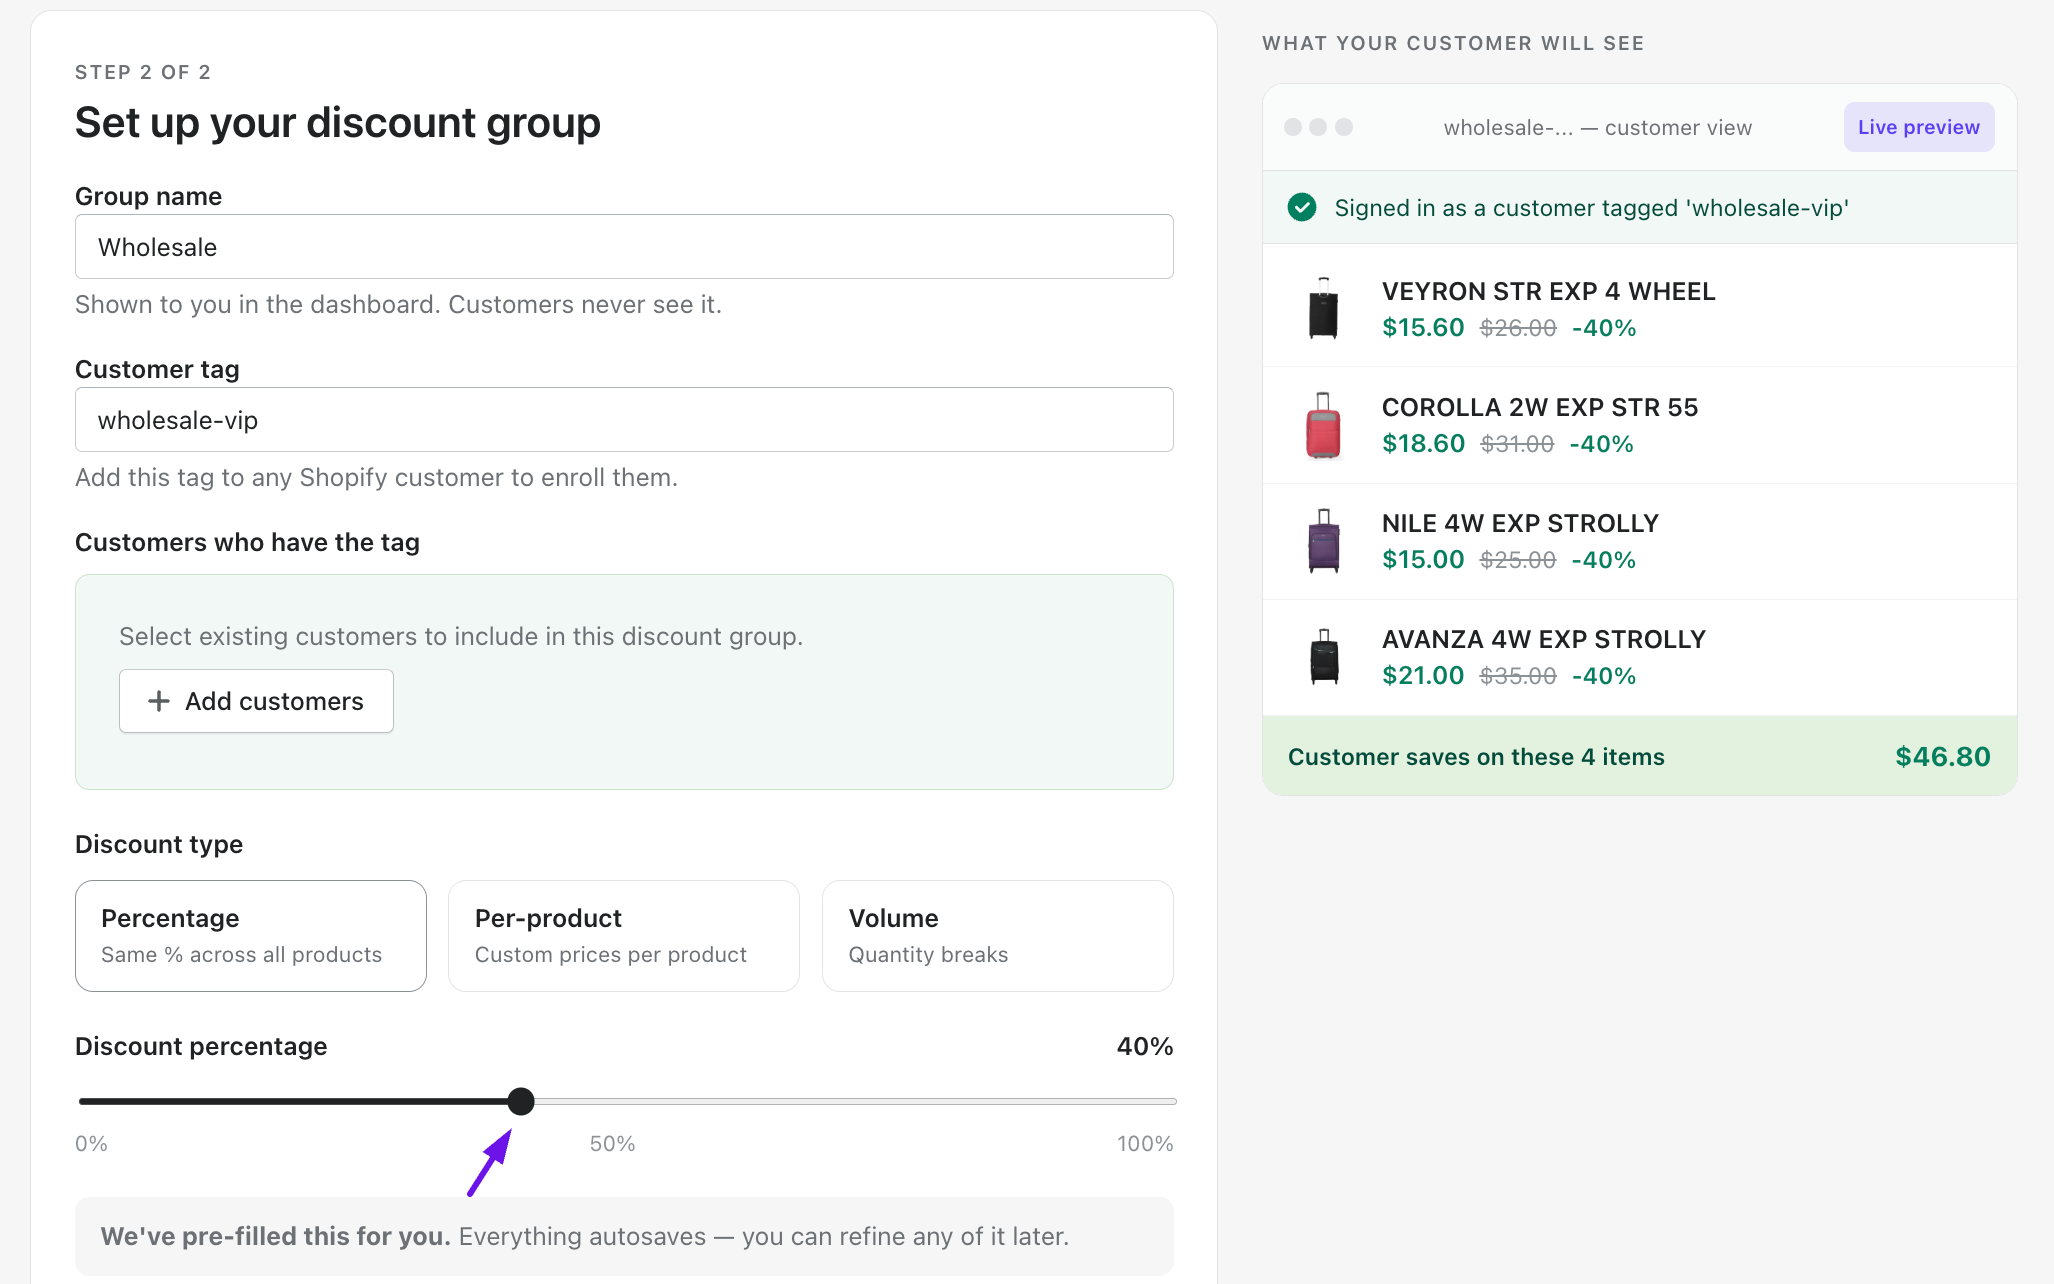Click the NILE 4W EXP STROLLY title
Image resolution: width=2054 pixels, height=1284 pixels.
(1520, 523)
